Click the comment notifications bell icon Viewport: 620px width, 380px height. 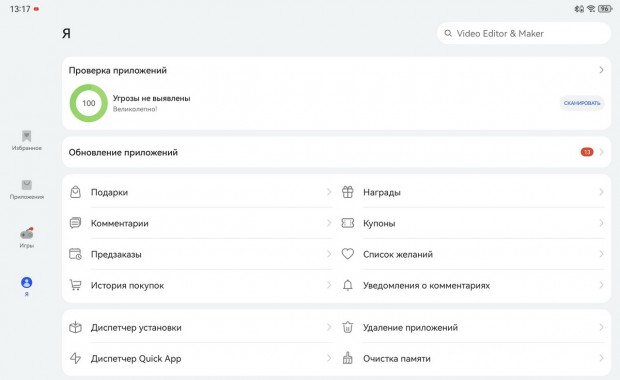(348, 285)
